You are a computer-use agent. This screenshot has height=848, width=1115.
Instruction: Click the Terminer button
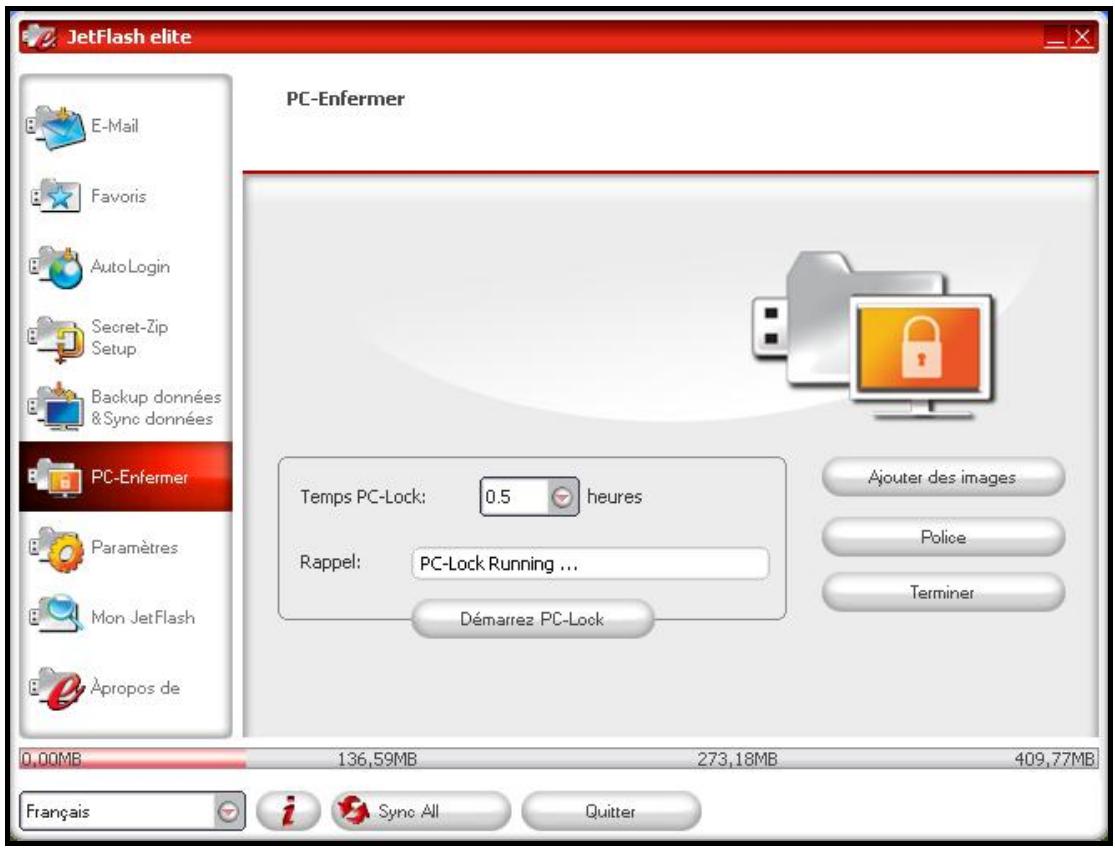coord(943,592)
